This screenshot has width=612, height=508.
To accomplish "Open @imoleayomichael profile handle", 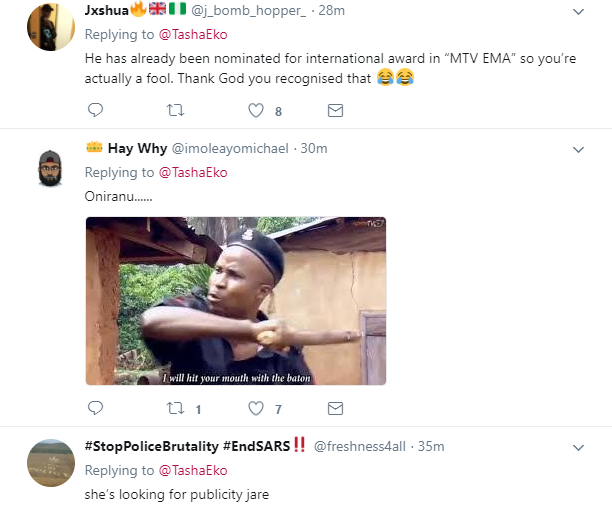I will click(x=231, y=148).
